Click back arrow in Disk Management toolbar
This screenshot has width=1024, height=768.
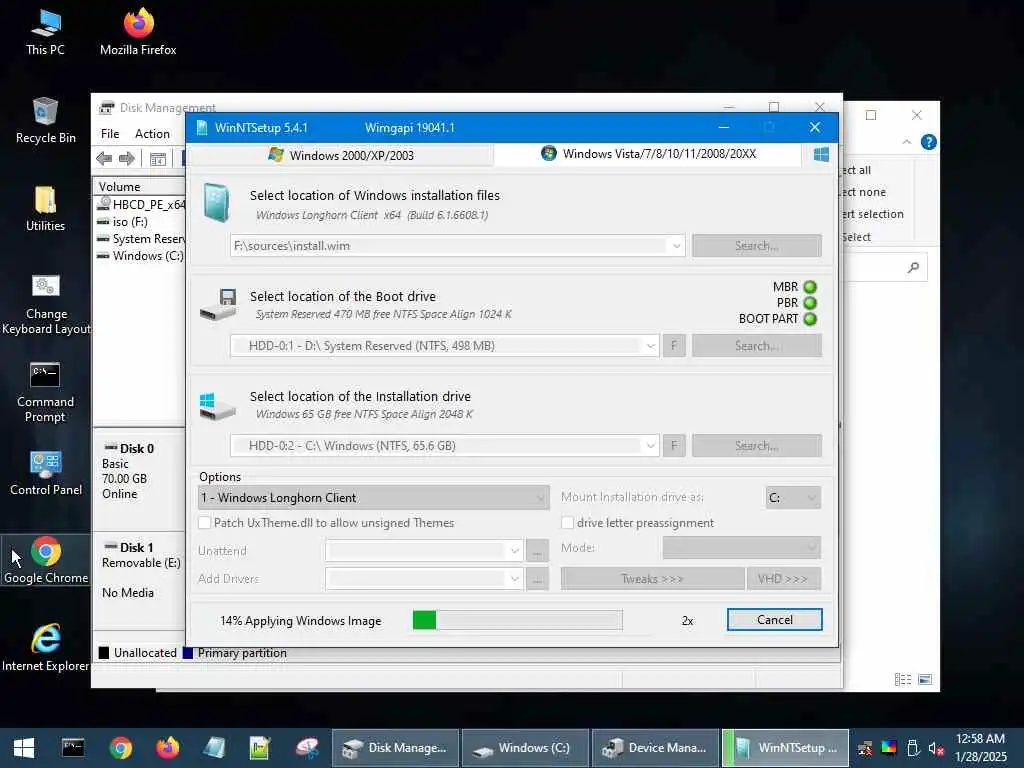click(x=104, y=159)
